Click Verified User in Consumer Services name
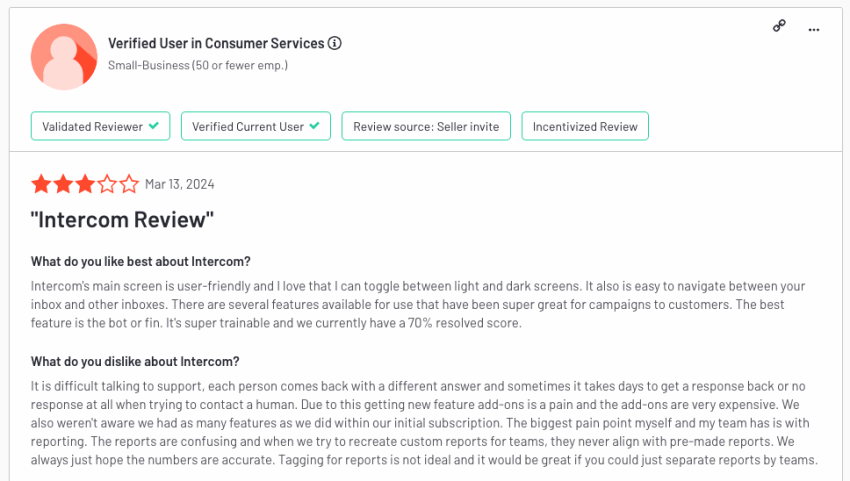The image size is (850, 481). pos(216,43)
